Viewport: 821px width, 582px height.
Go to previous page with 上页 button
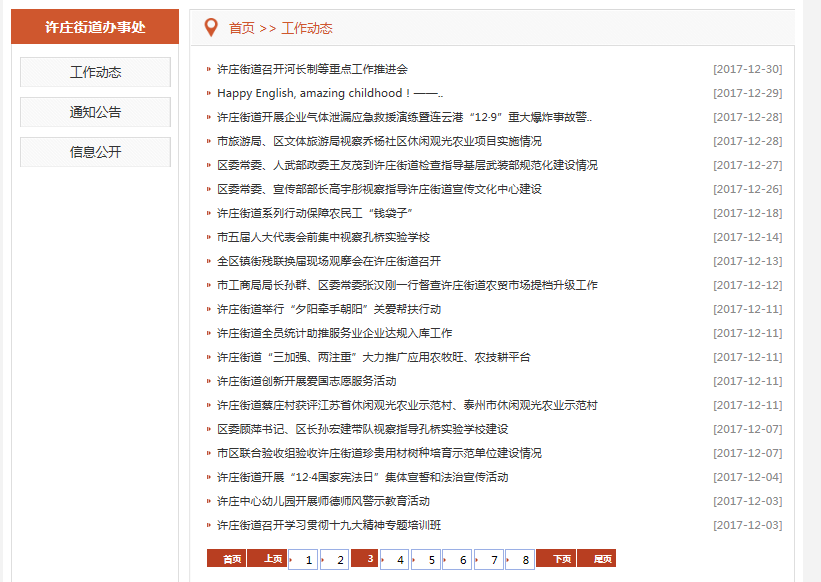[x=267, y=559]
